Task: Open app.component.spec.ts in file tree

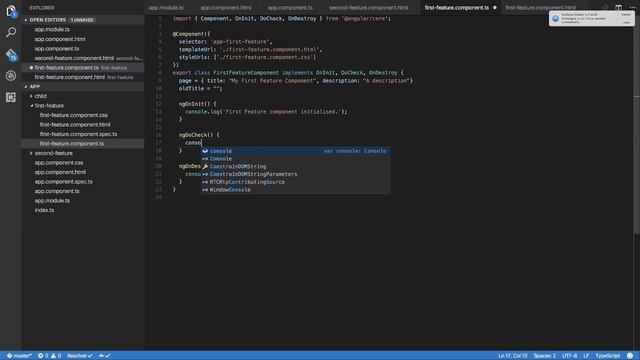Action: coord(82,182)
